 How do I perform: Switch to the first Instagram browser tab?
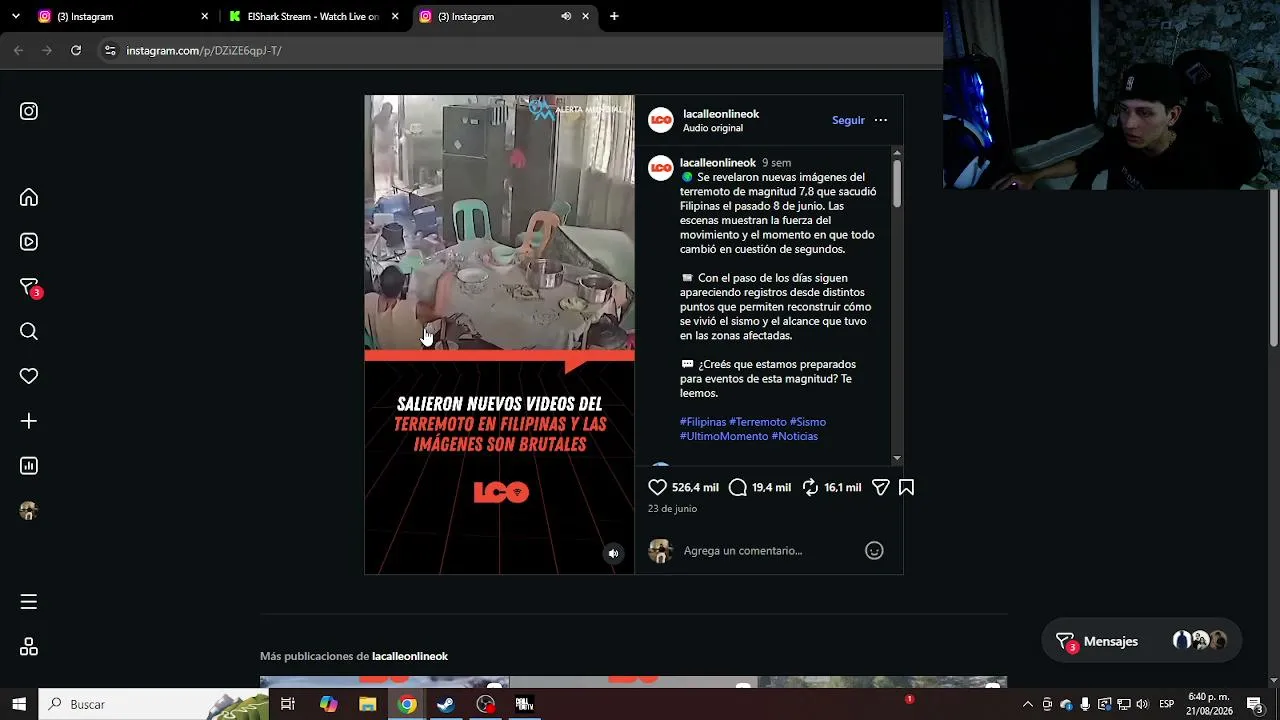pos(123,16)
